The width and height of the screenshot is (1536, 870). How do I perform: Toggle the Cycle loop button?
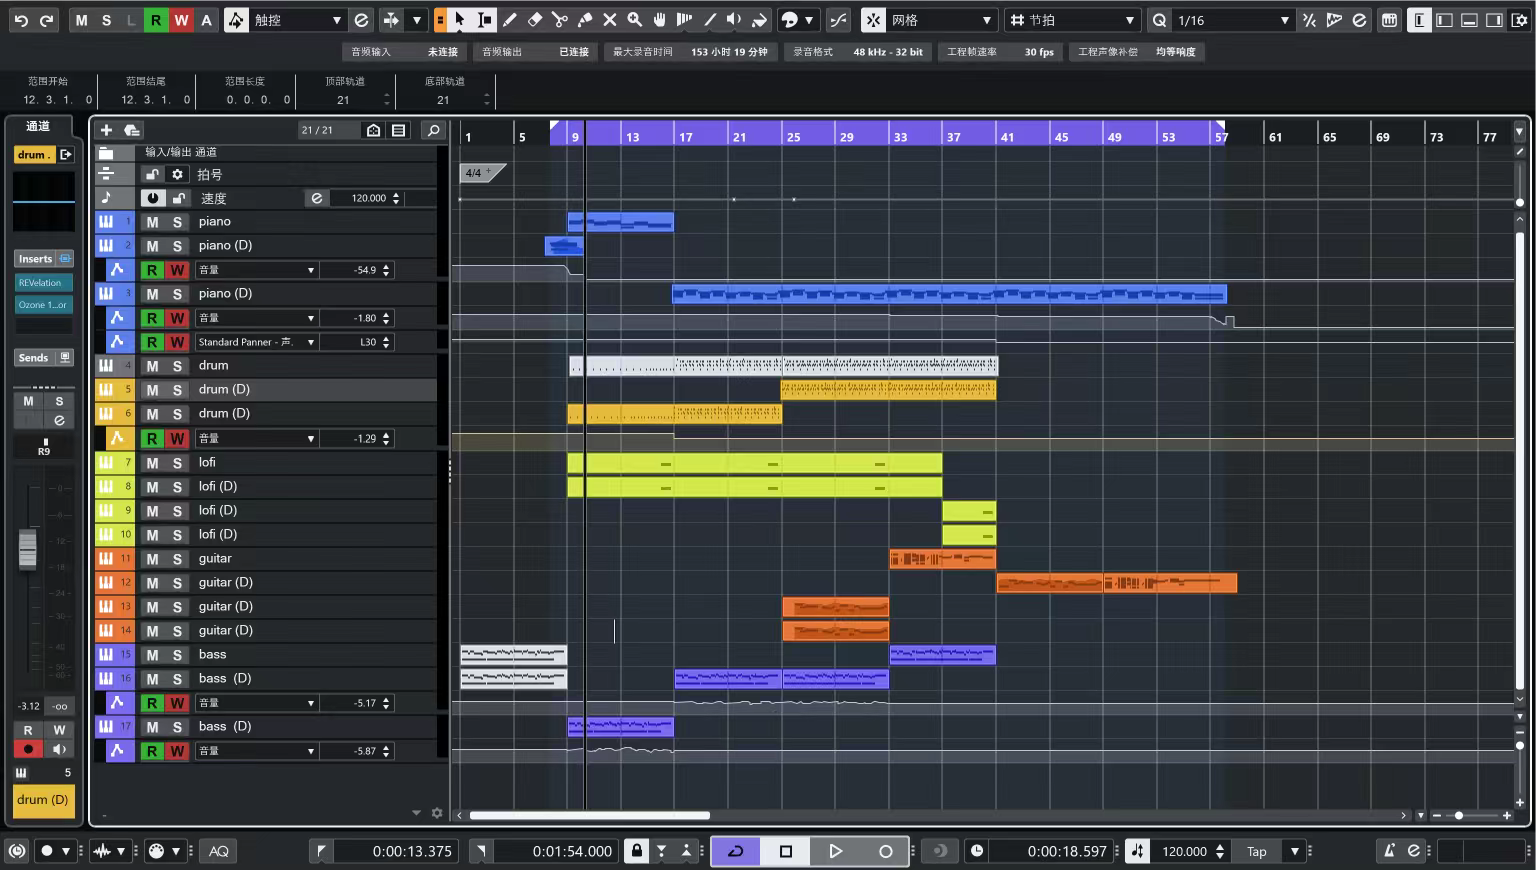pos(736,851)
